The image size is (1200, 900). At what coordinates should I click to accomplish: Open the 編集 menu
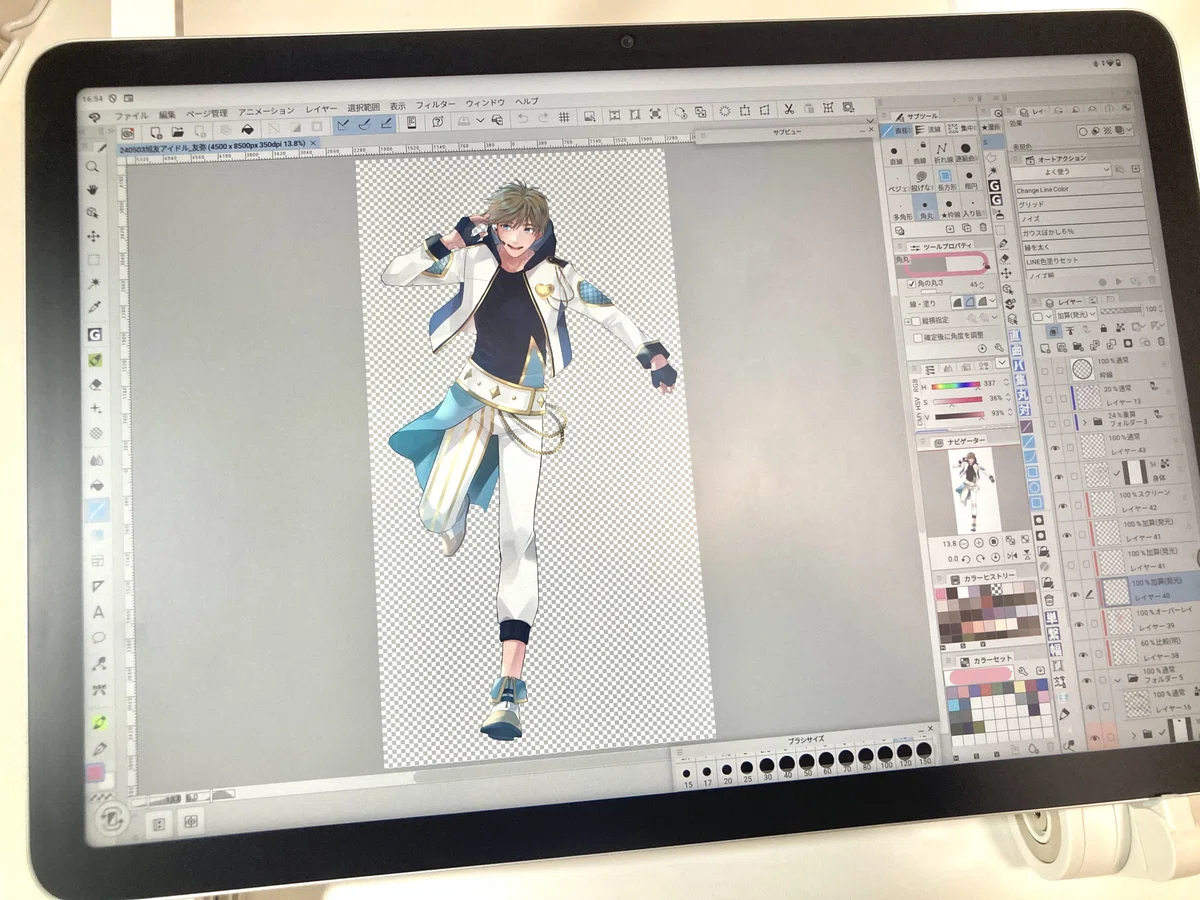167,113
